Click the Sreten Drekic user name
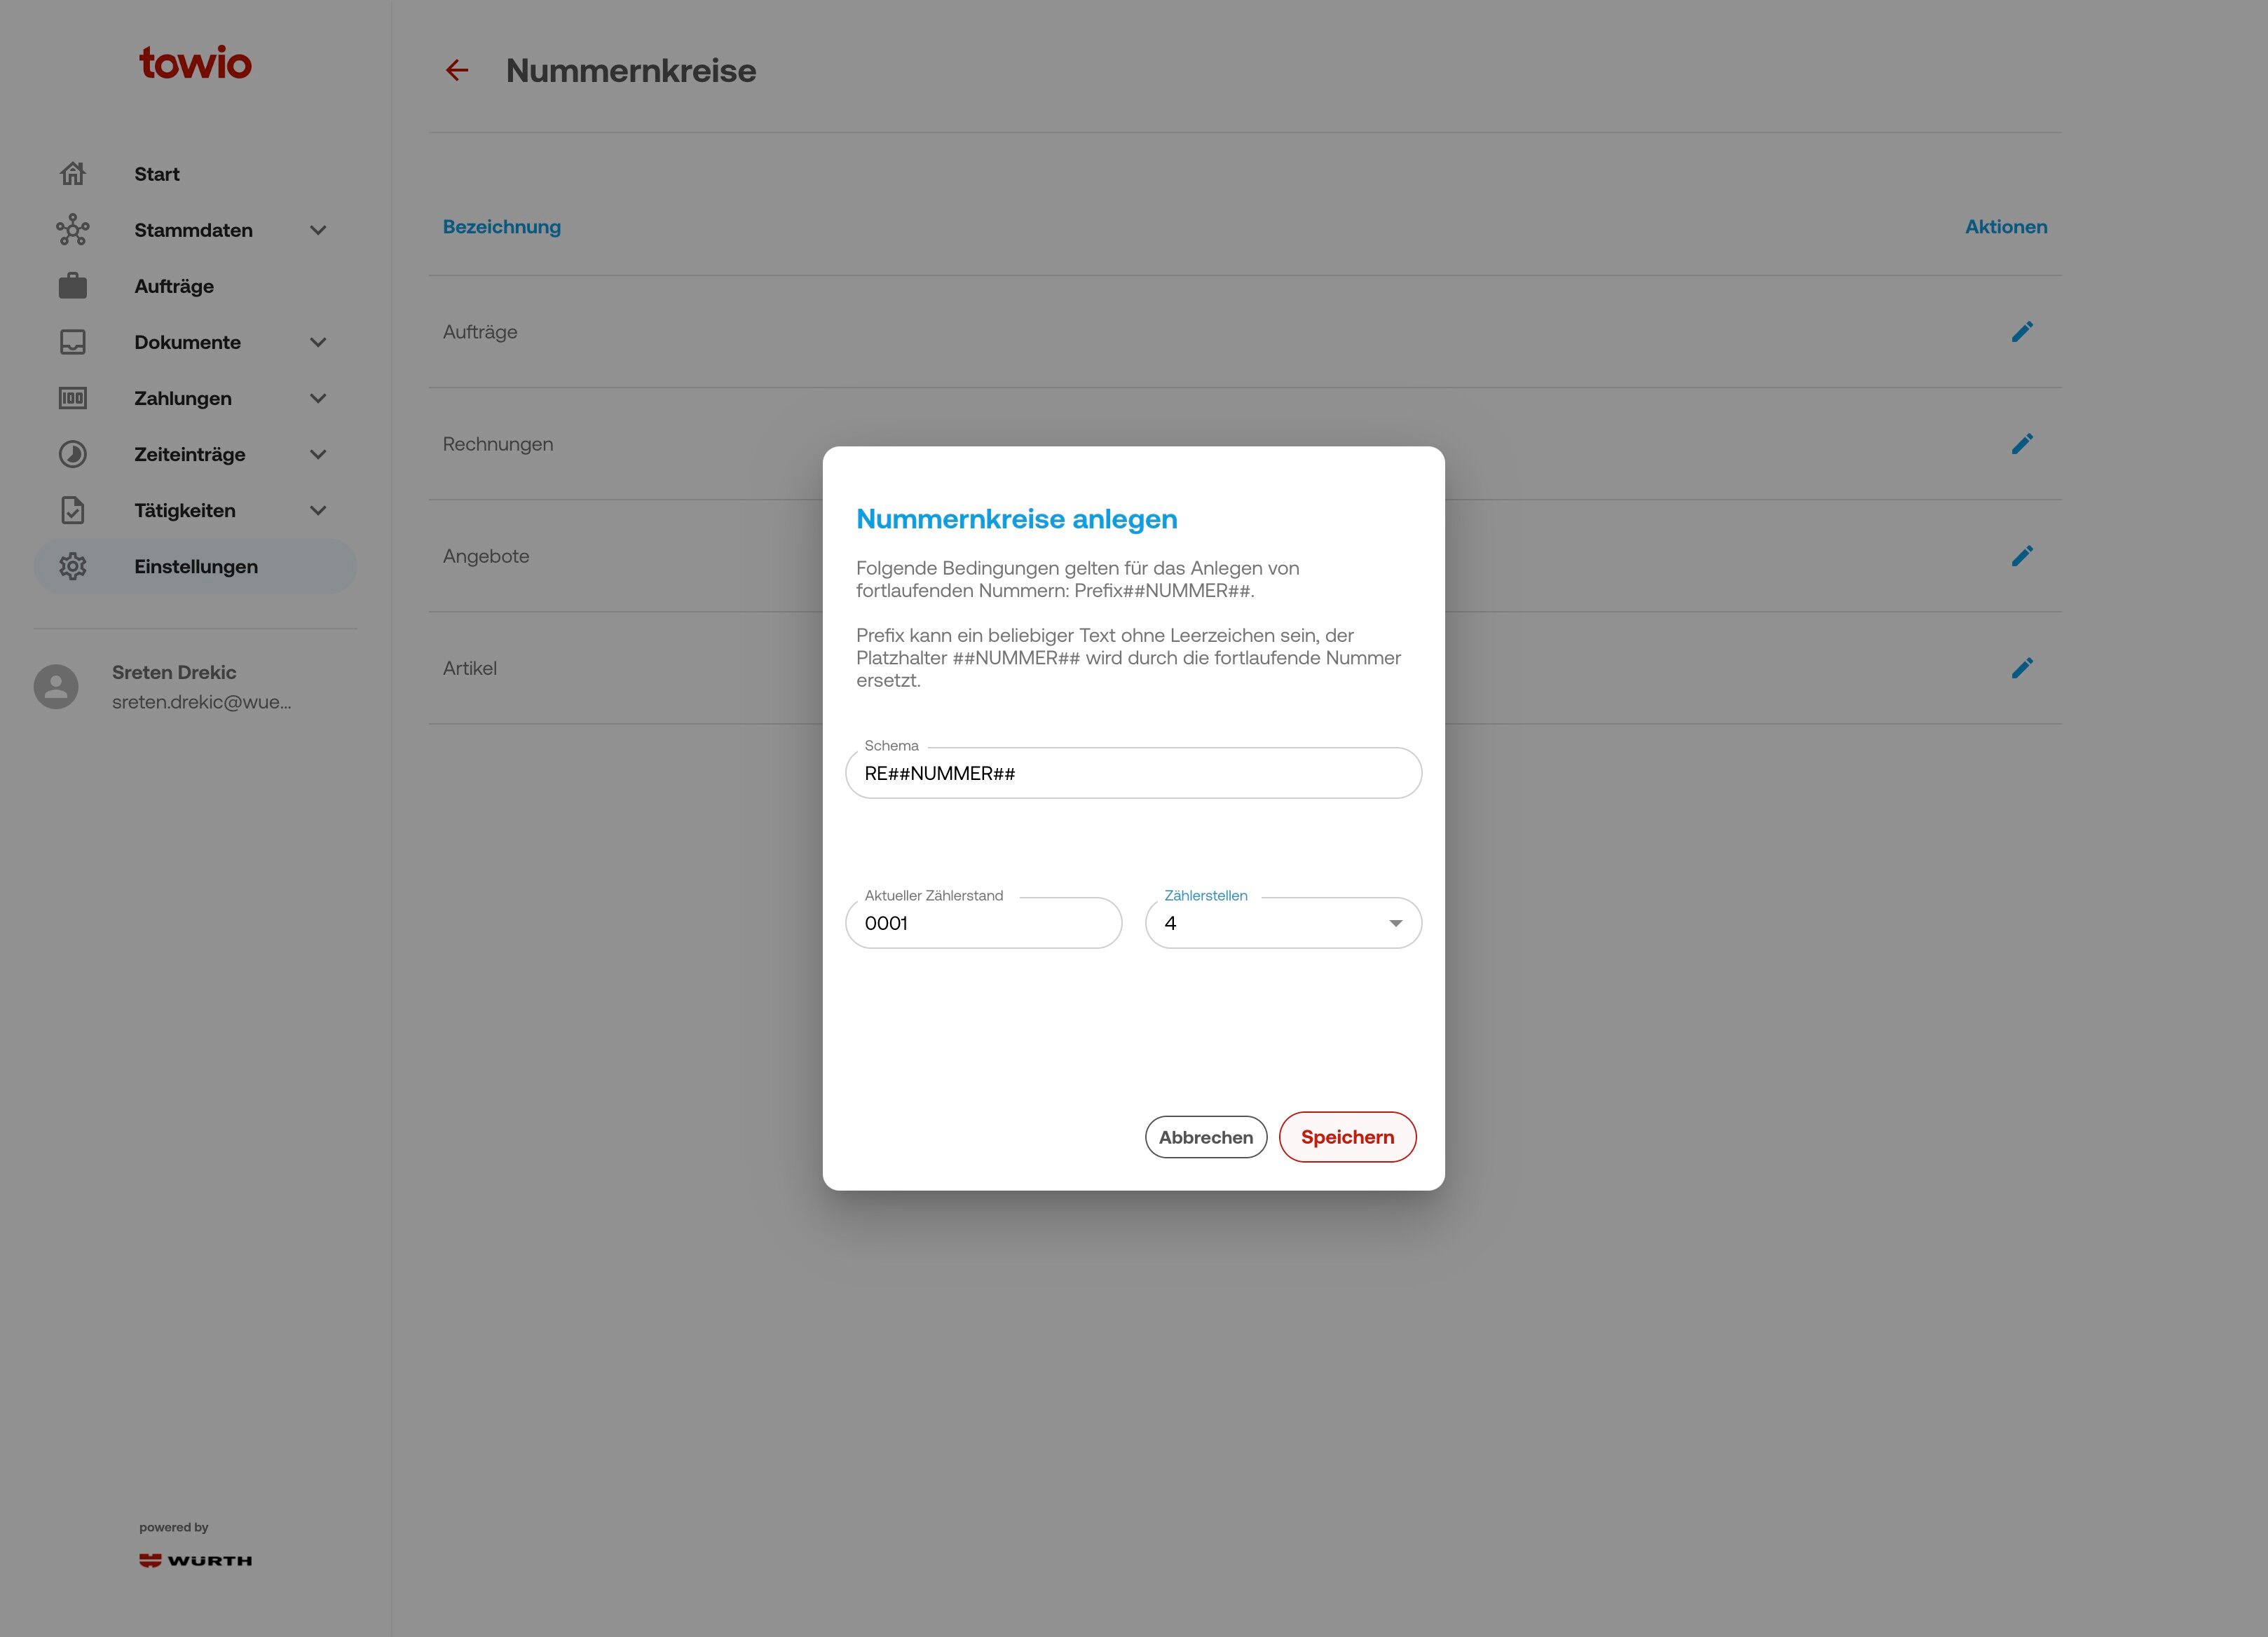The image size is (2268, 1637). pyautogui.click(x=174, y=672)
